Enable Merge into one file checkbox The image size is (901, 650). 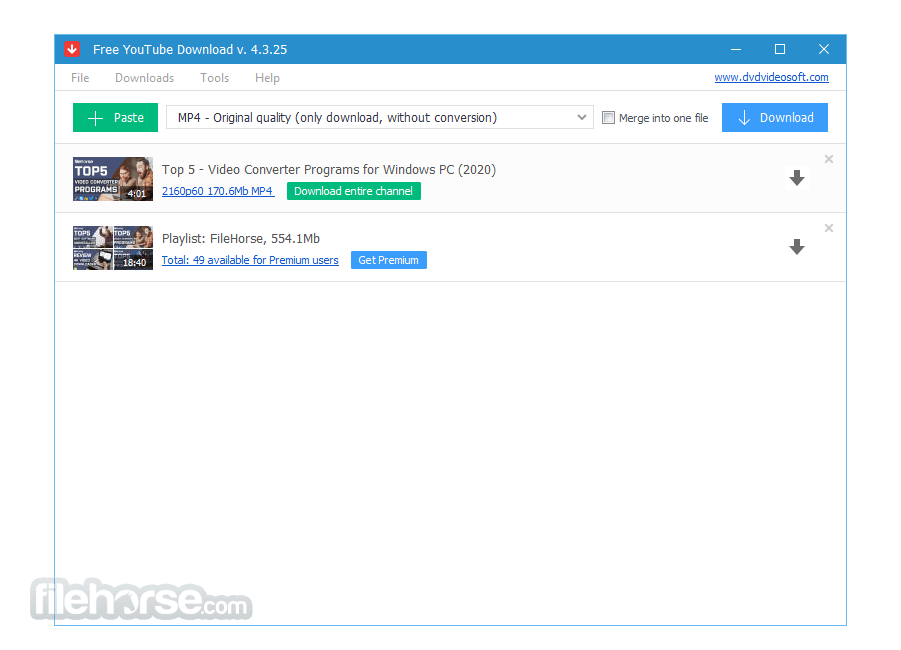(x=608, y=118)
